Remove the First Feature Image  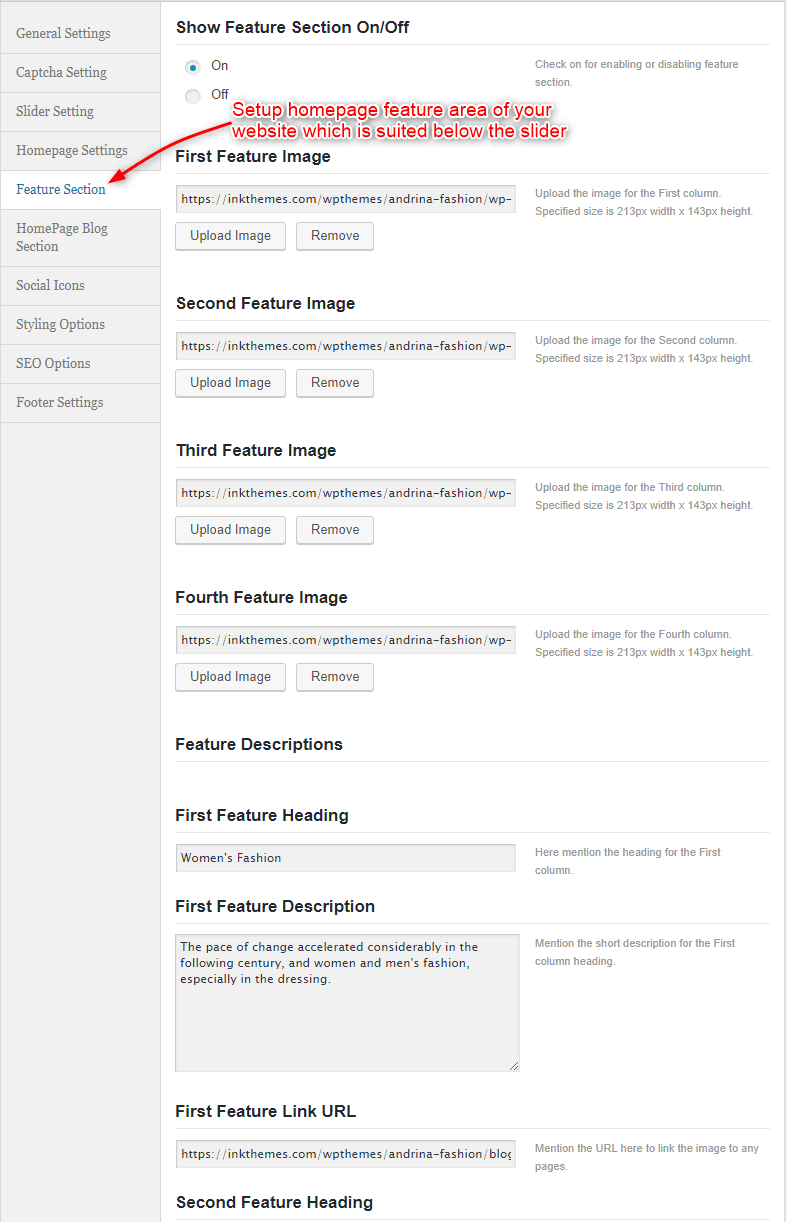pos(335,236)
